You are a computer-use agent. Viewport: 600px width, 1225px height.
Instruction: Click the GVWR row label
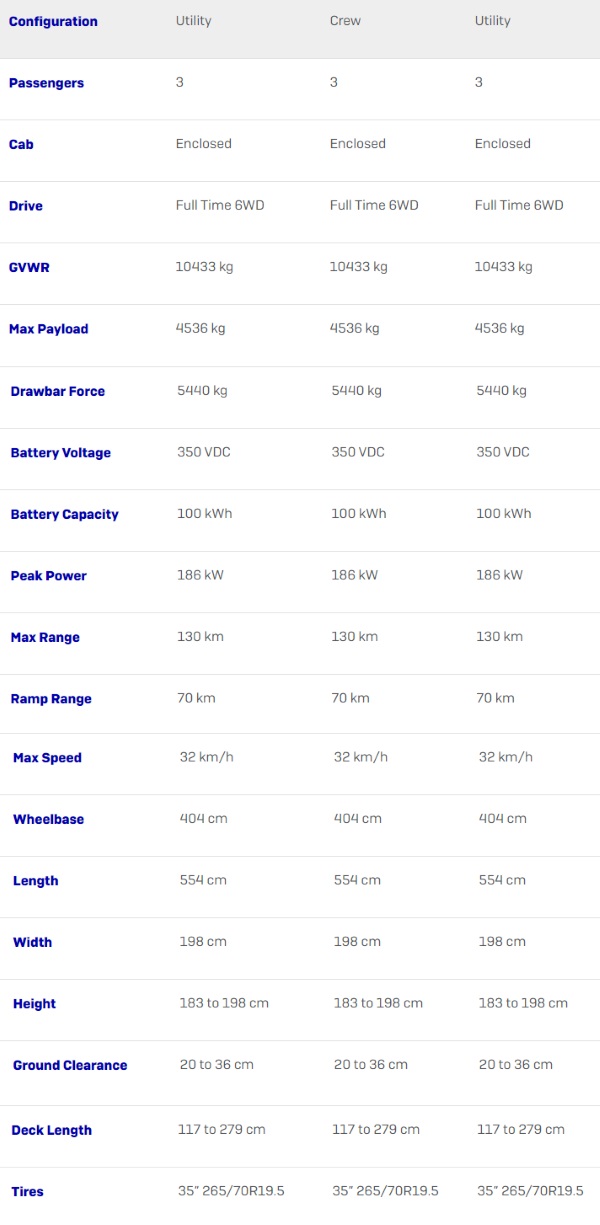[29, 268]
